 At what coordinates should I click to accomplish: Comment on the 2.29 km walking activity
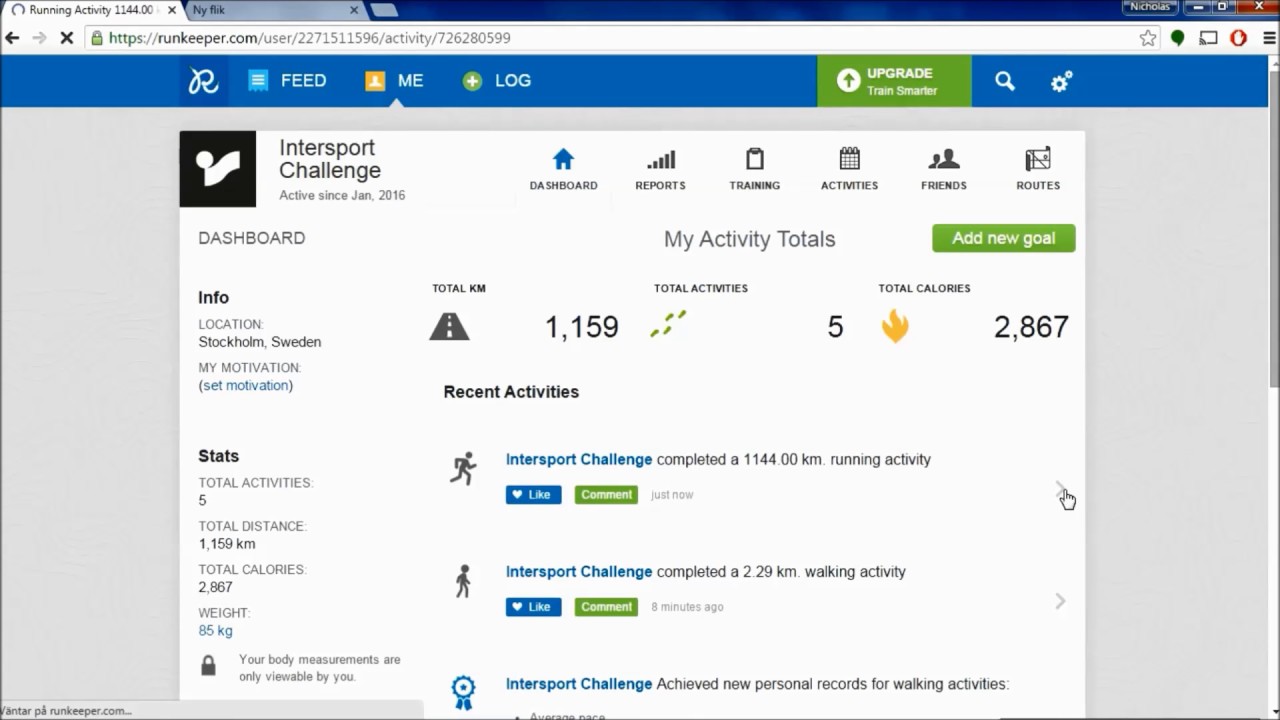(x=606, y=607)
